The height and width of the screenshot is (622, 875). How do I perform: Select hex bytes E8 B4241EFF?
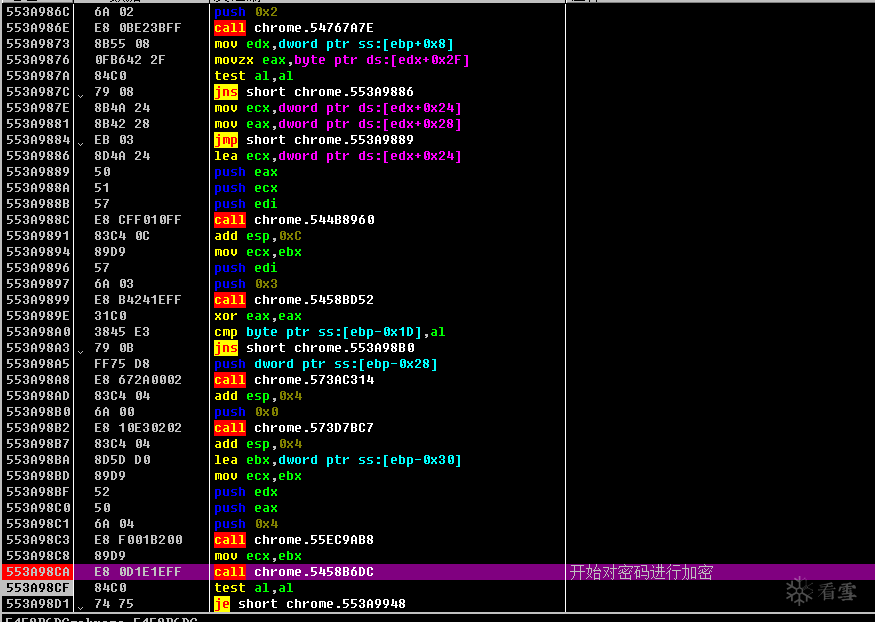(x=138, y=300)
